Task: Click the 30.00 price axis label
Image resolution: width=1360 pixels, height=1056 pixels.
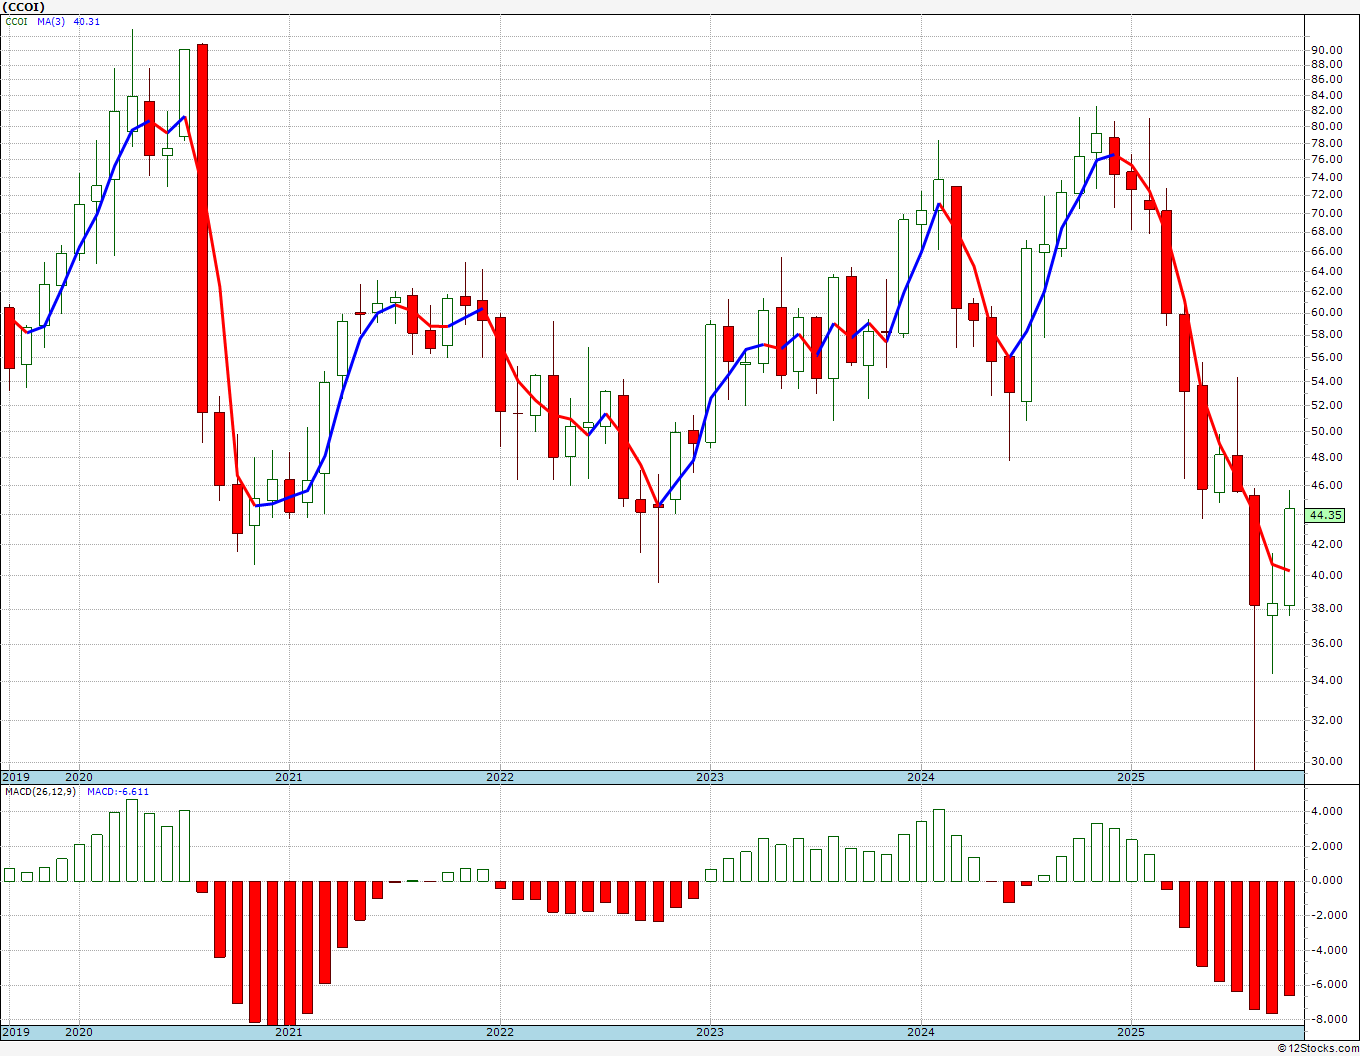Action: tap(1326, 761)
